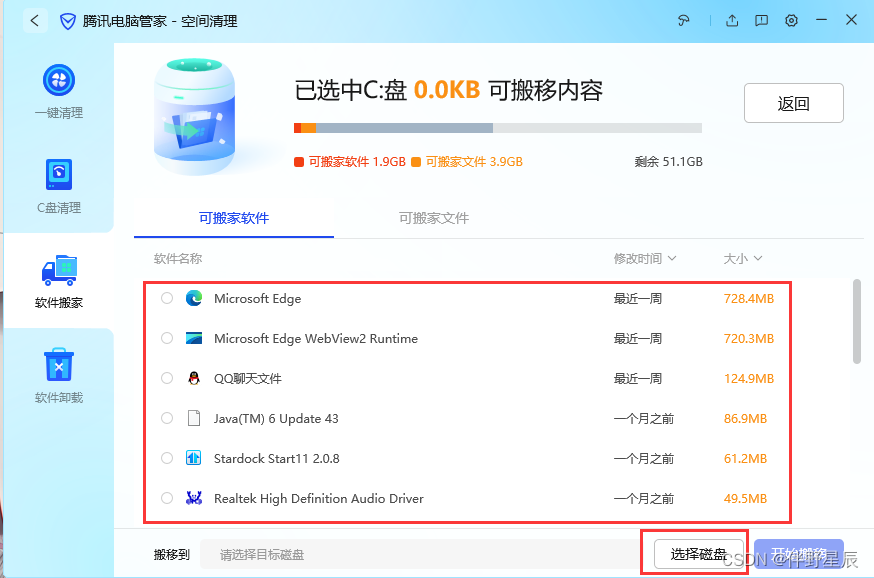Click the Realtek Audio Driver icon
874x578 pixels.
(x=193, y=498)
